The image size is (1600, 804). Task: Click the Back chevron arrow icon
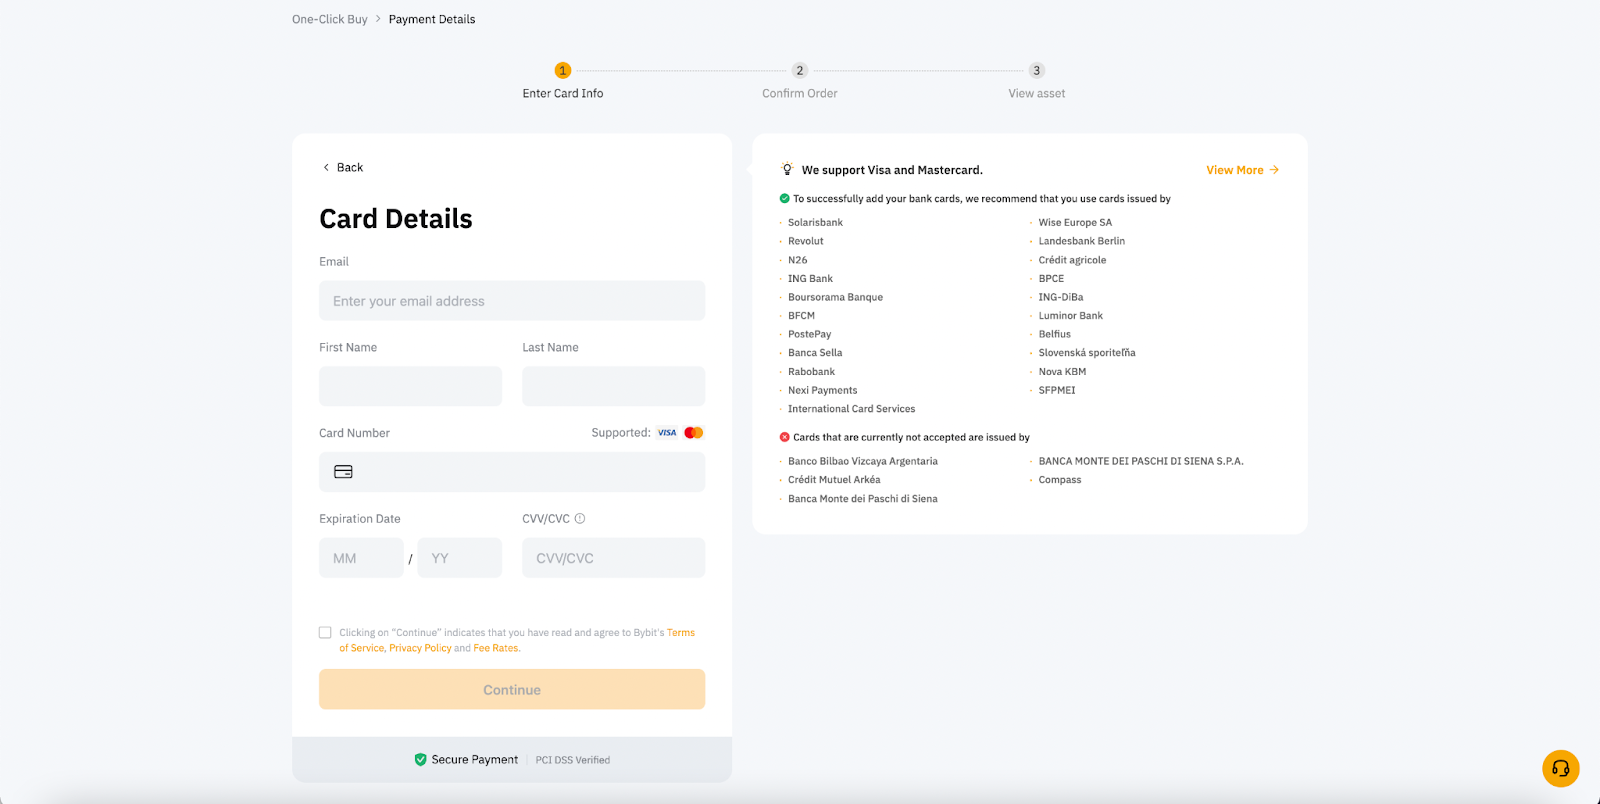click(326, 167)
